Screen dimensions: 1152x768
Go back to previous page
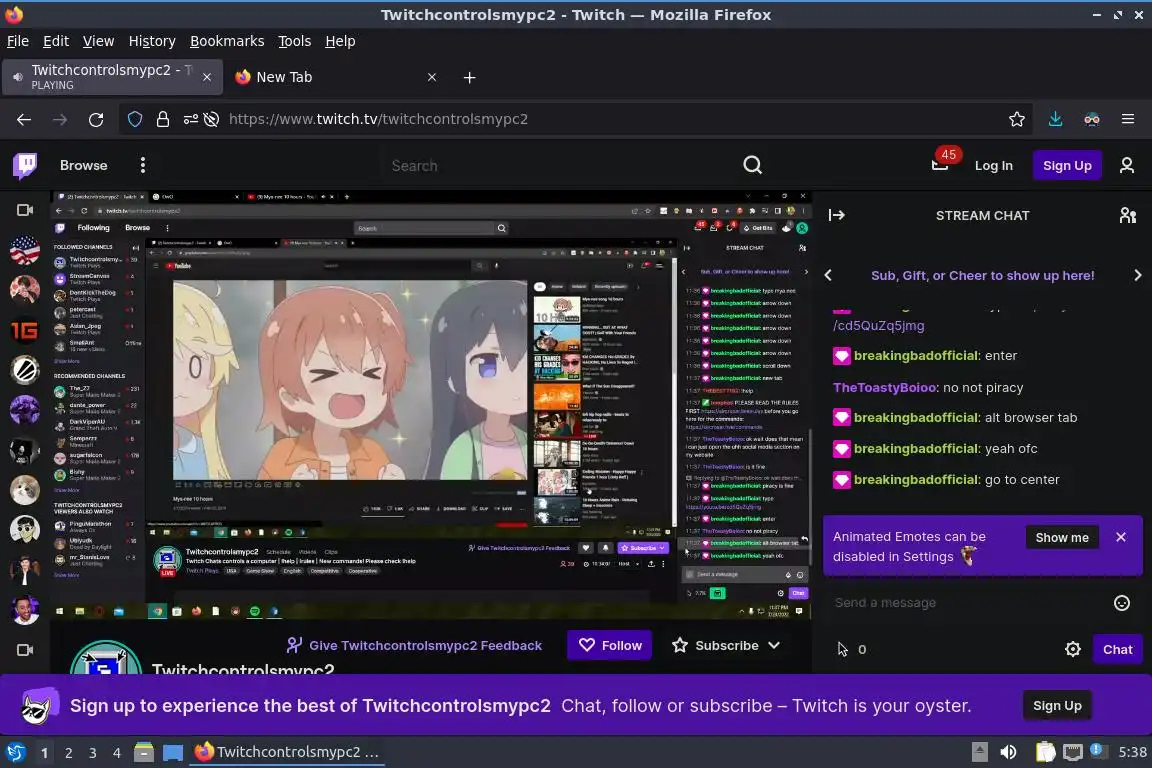click(24, 119)
